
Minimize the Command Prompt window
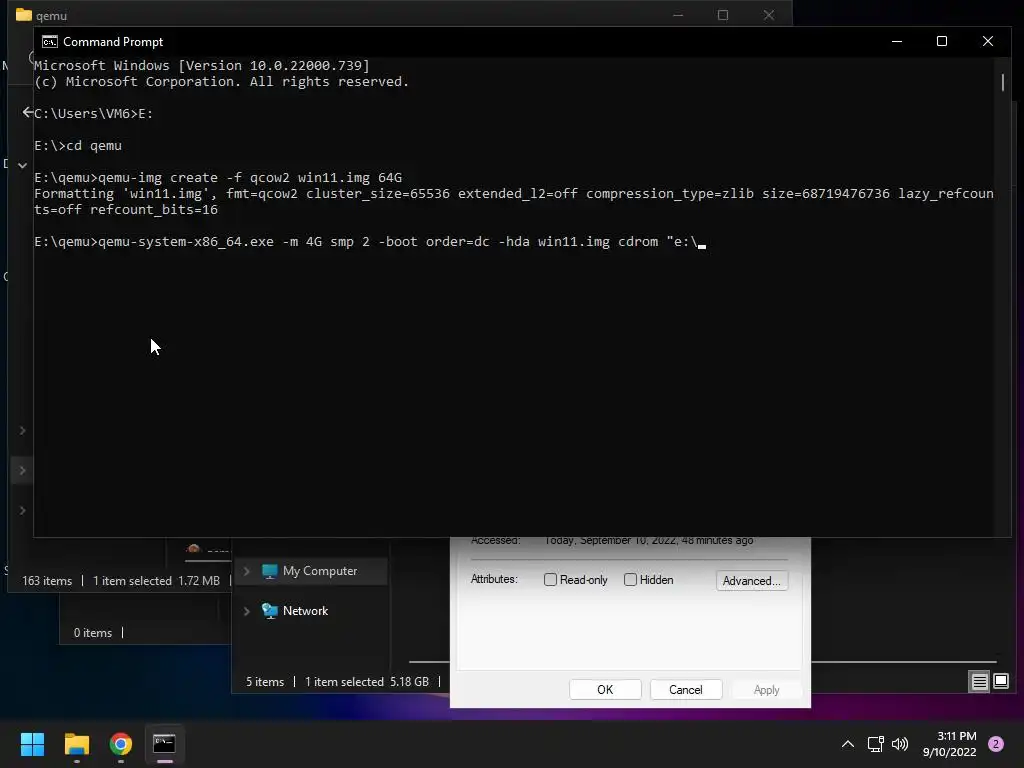pos(897,41)
